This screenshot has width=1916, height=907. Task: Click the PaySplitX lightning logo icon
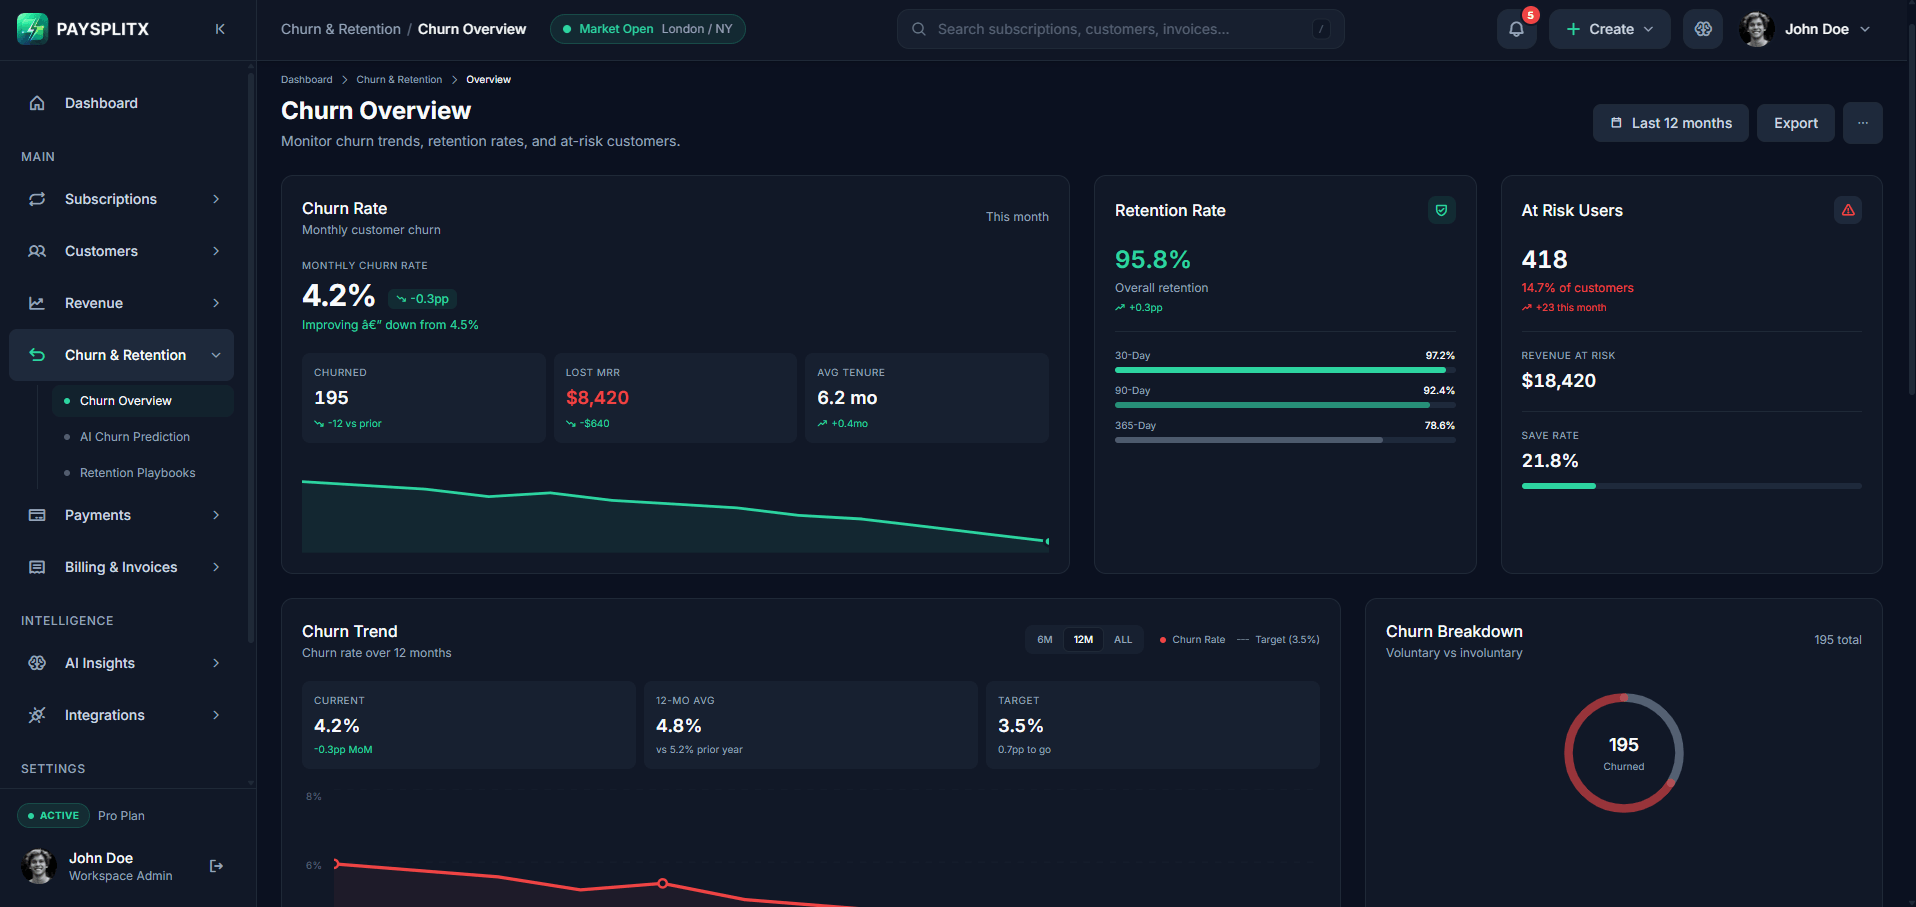click(x=32, y=29)
